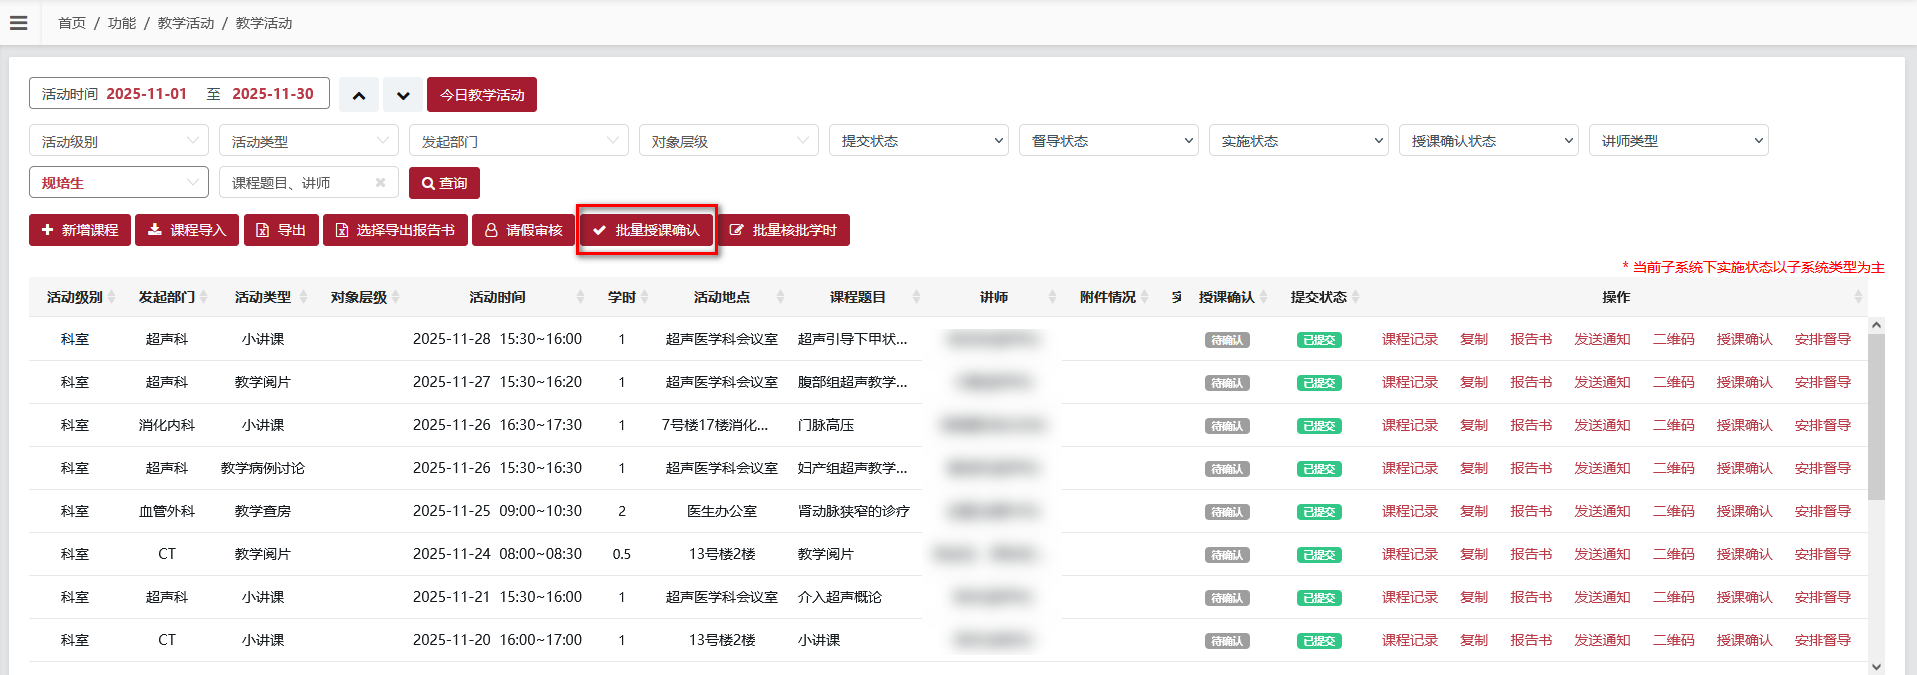
Task: Click 发送通知 in 妇产组超声教学 row
Action: (1602, 468)
